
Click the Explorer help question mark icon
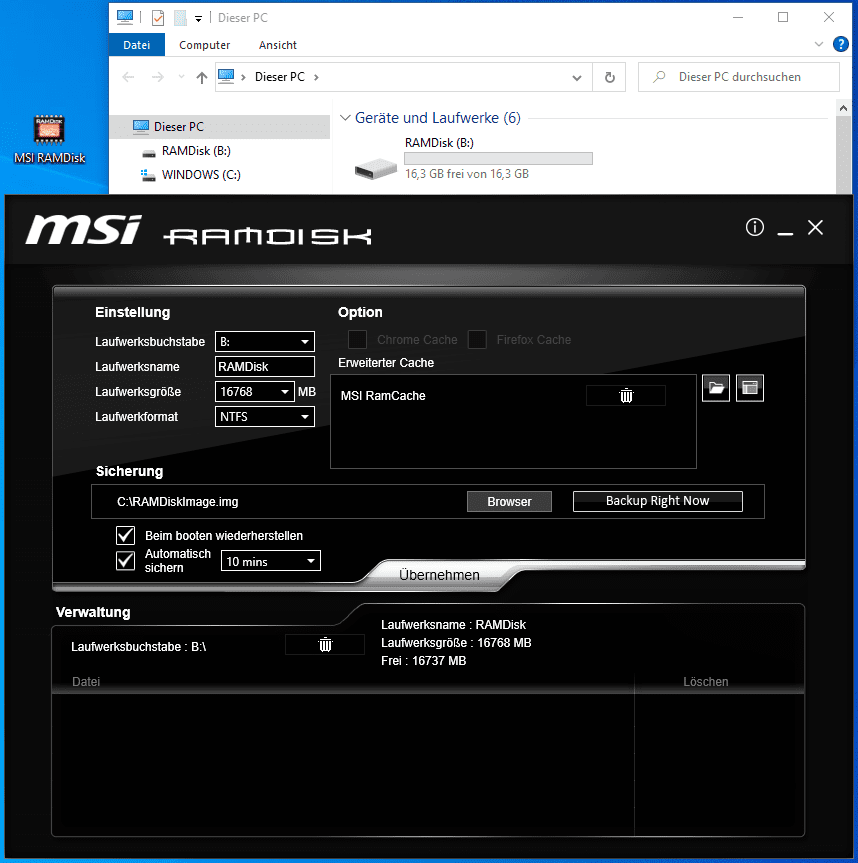pos(840,44)
